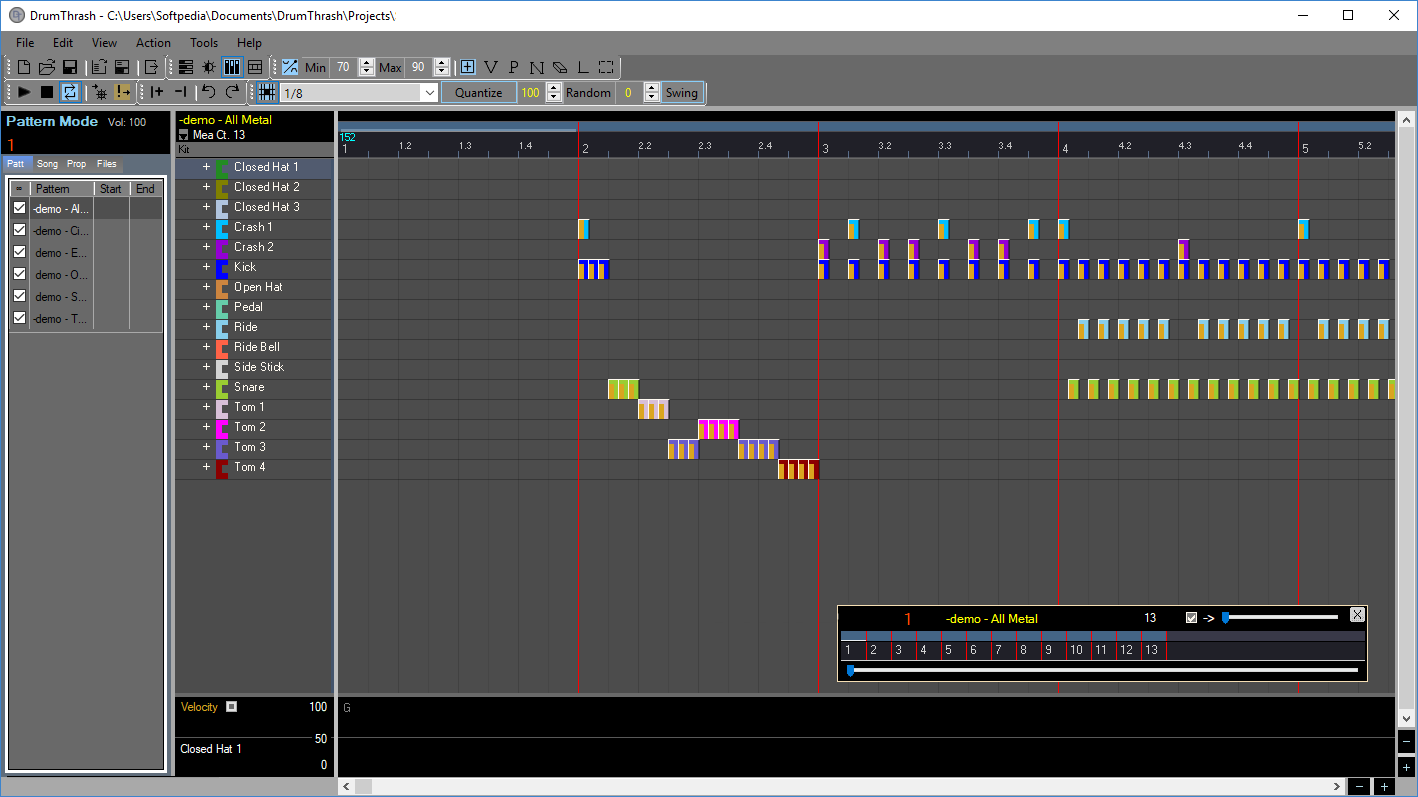Switch to the Song tab
The height and width of the screenshot is (797, 1418).
[48, 164]
